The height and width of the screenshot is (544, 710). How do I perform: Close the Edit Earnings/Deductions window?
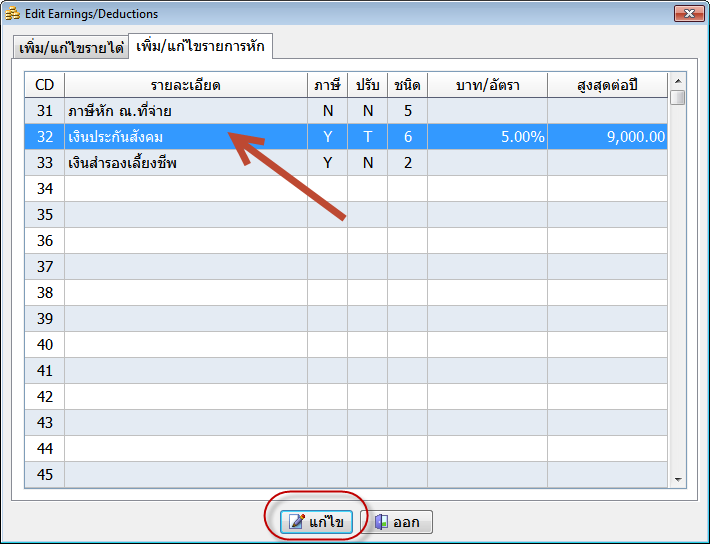pos(687,14)
